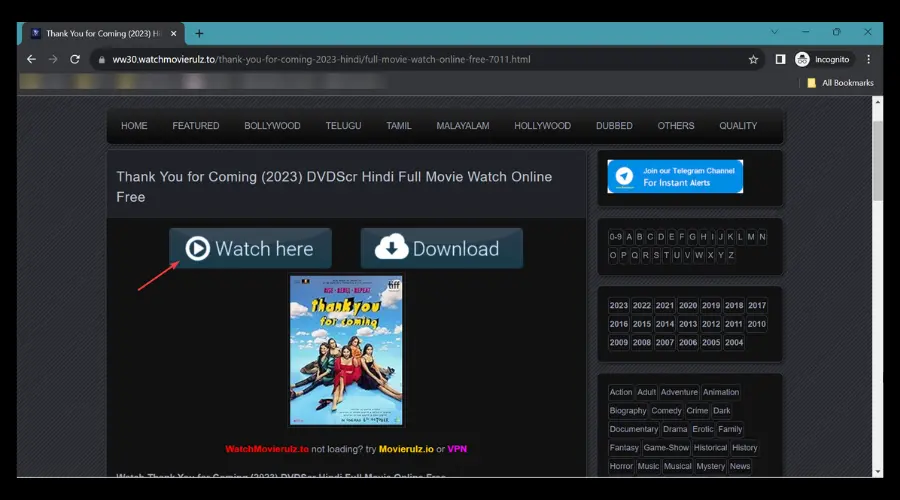The height and width of the screenshot is (500, 900).
Task: Open the TAMIL menu
Action: coord(399,126)
